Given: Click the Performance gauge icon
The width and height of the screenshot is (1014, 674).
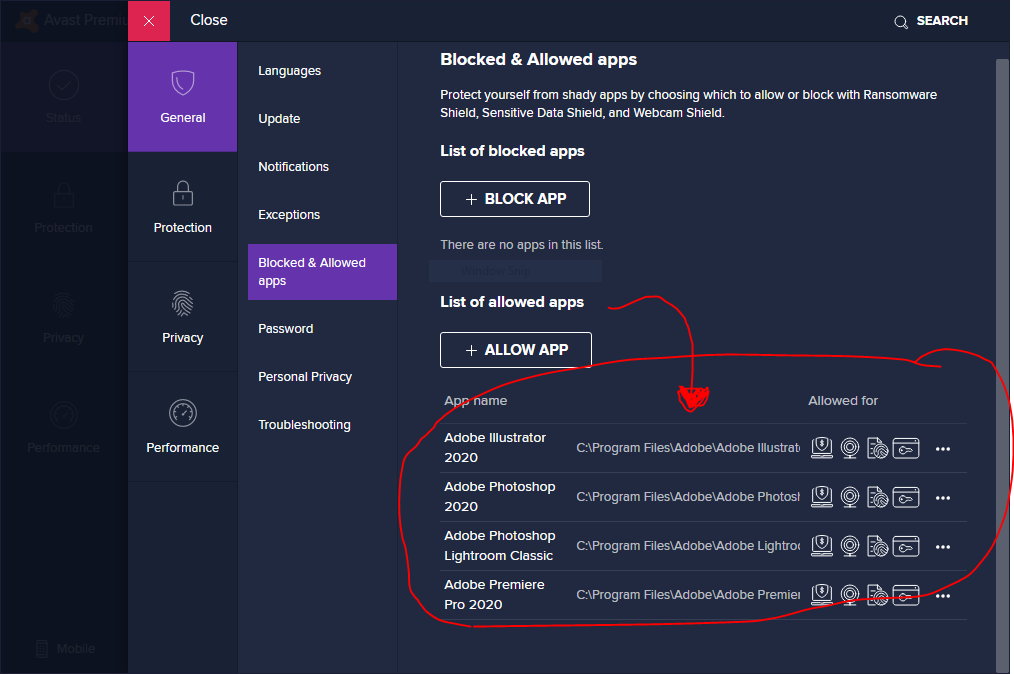Looking at the screenshot, I should coord(183,413).
